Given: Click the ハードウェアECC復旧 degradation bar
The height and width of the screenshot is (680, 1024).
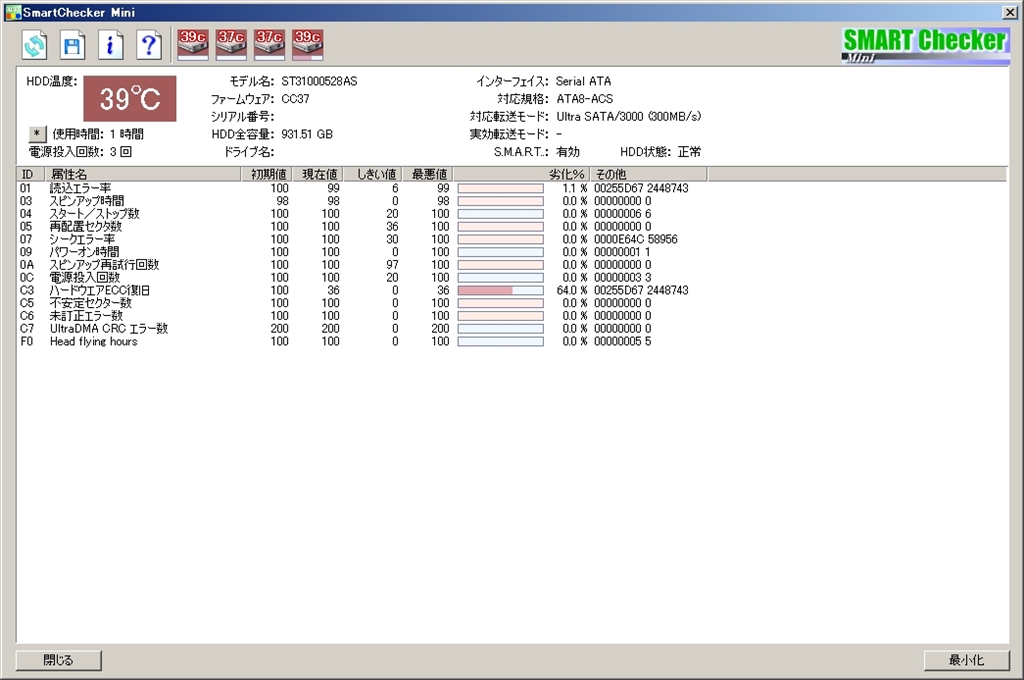Looking at the screenshot, I should click(x=501, y=290).
